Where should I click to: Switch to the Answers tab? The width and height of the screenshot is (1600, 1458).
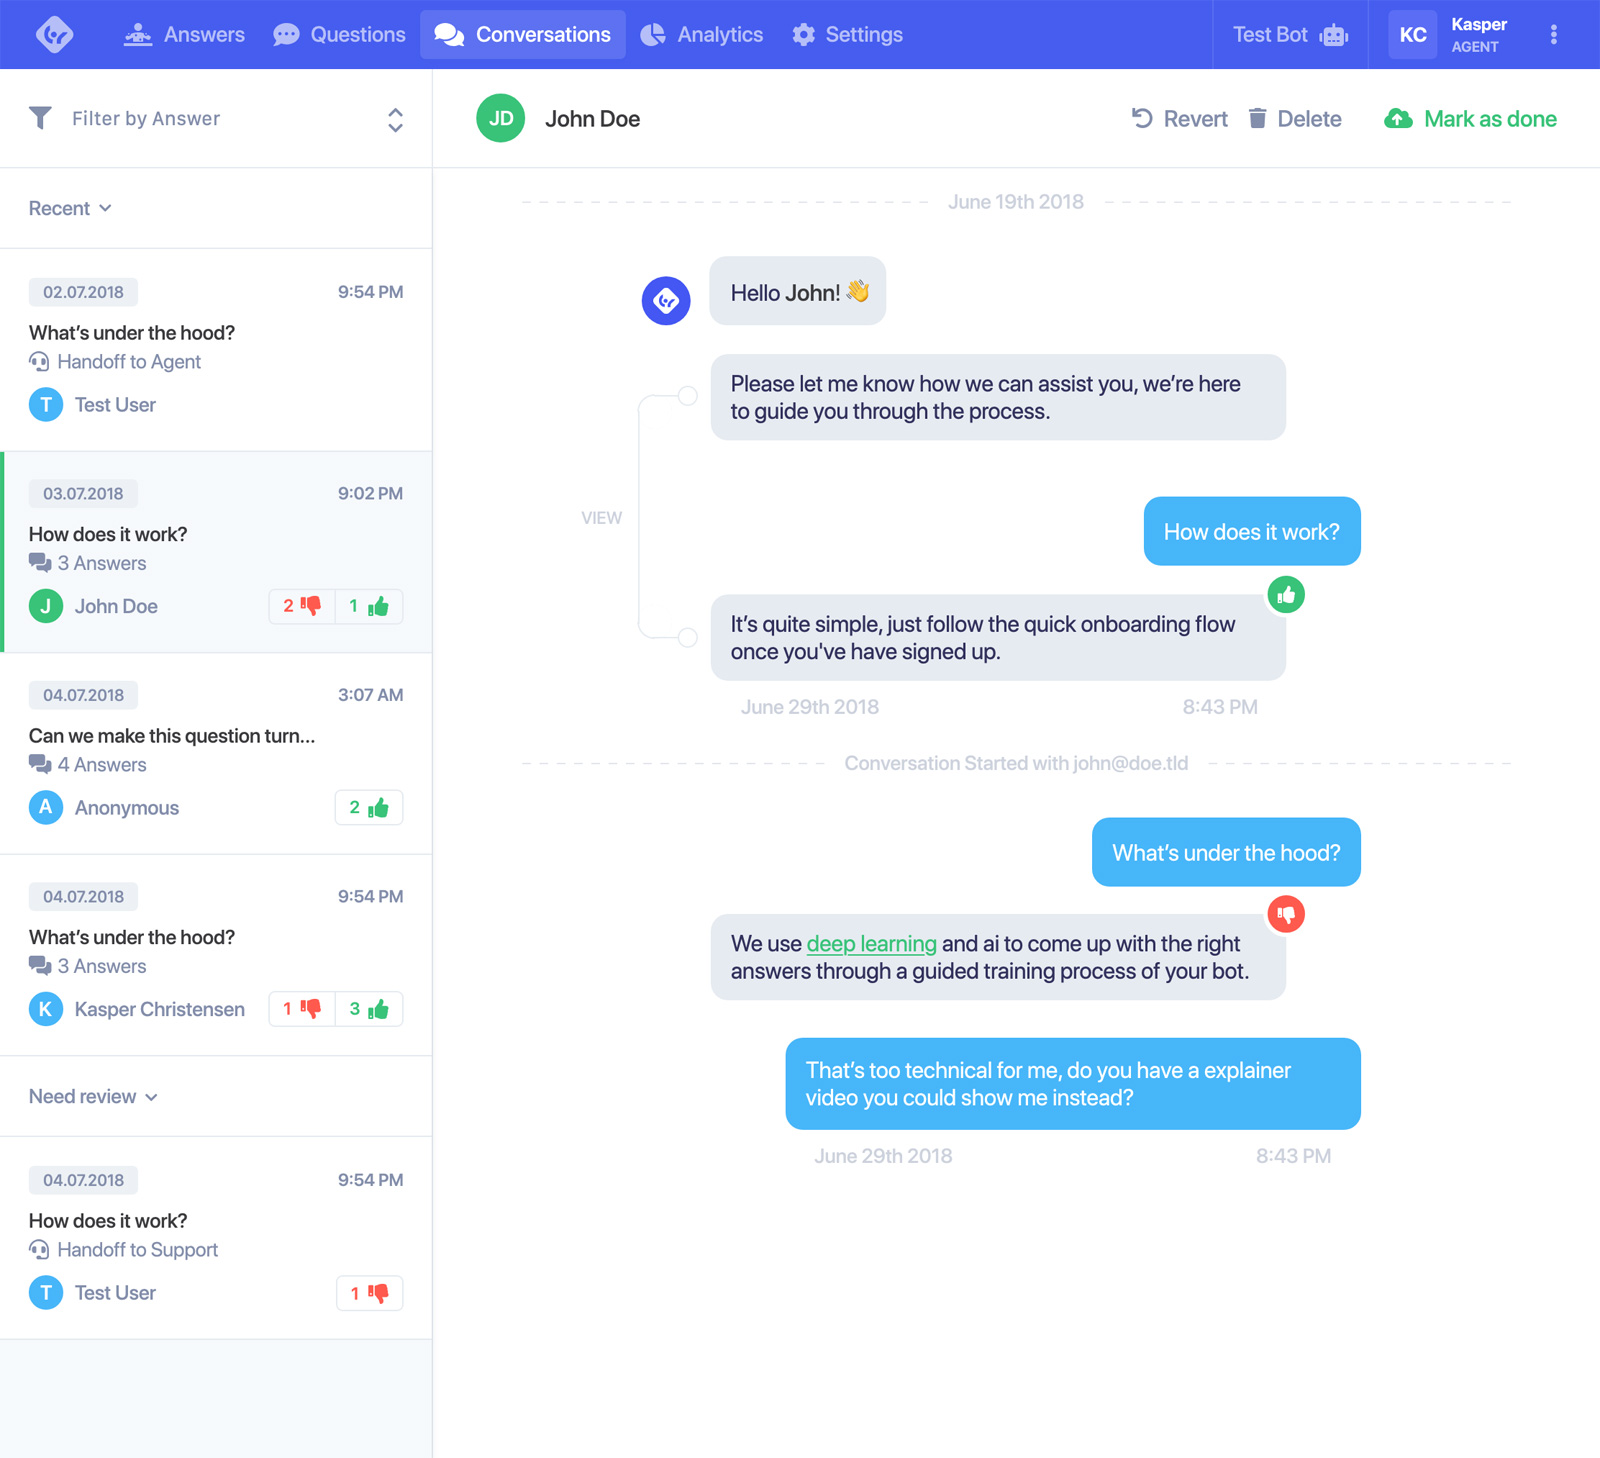tap(185, 34)
